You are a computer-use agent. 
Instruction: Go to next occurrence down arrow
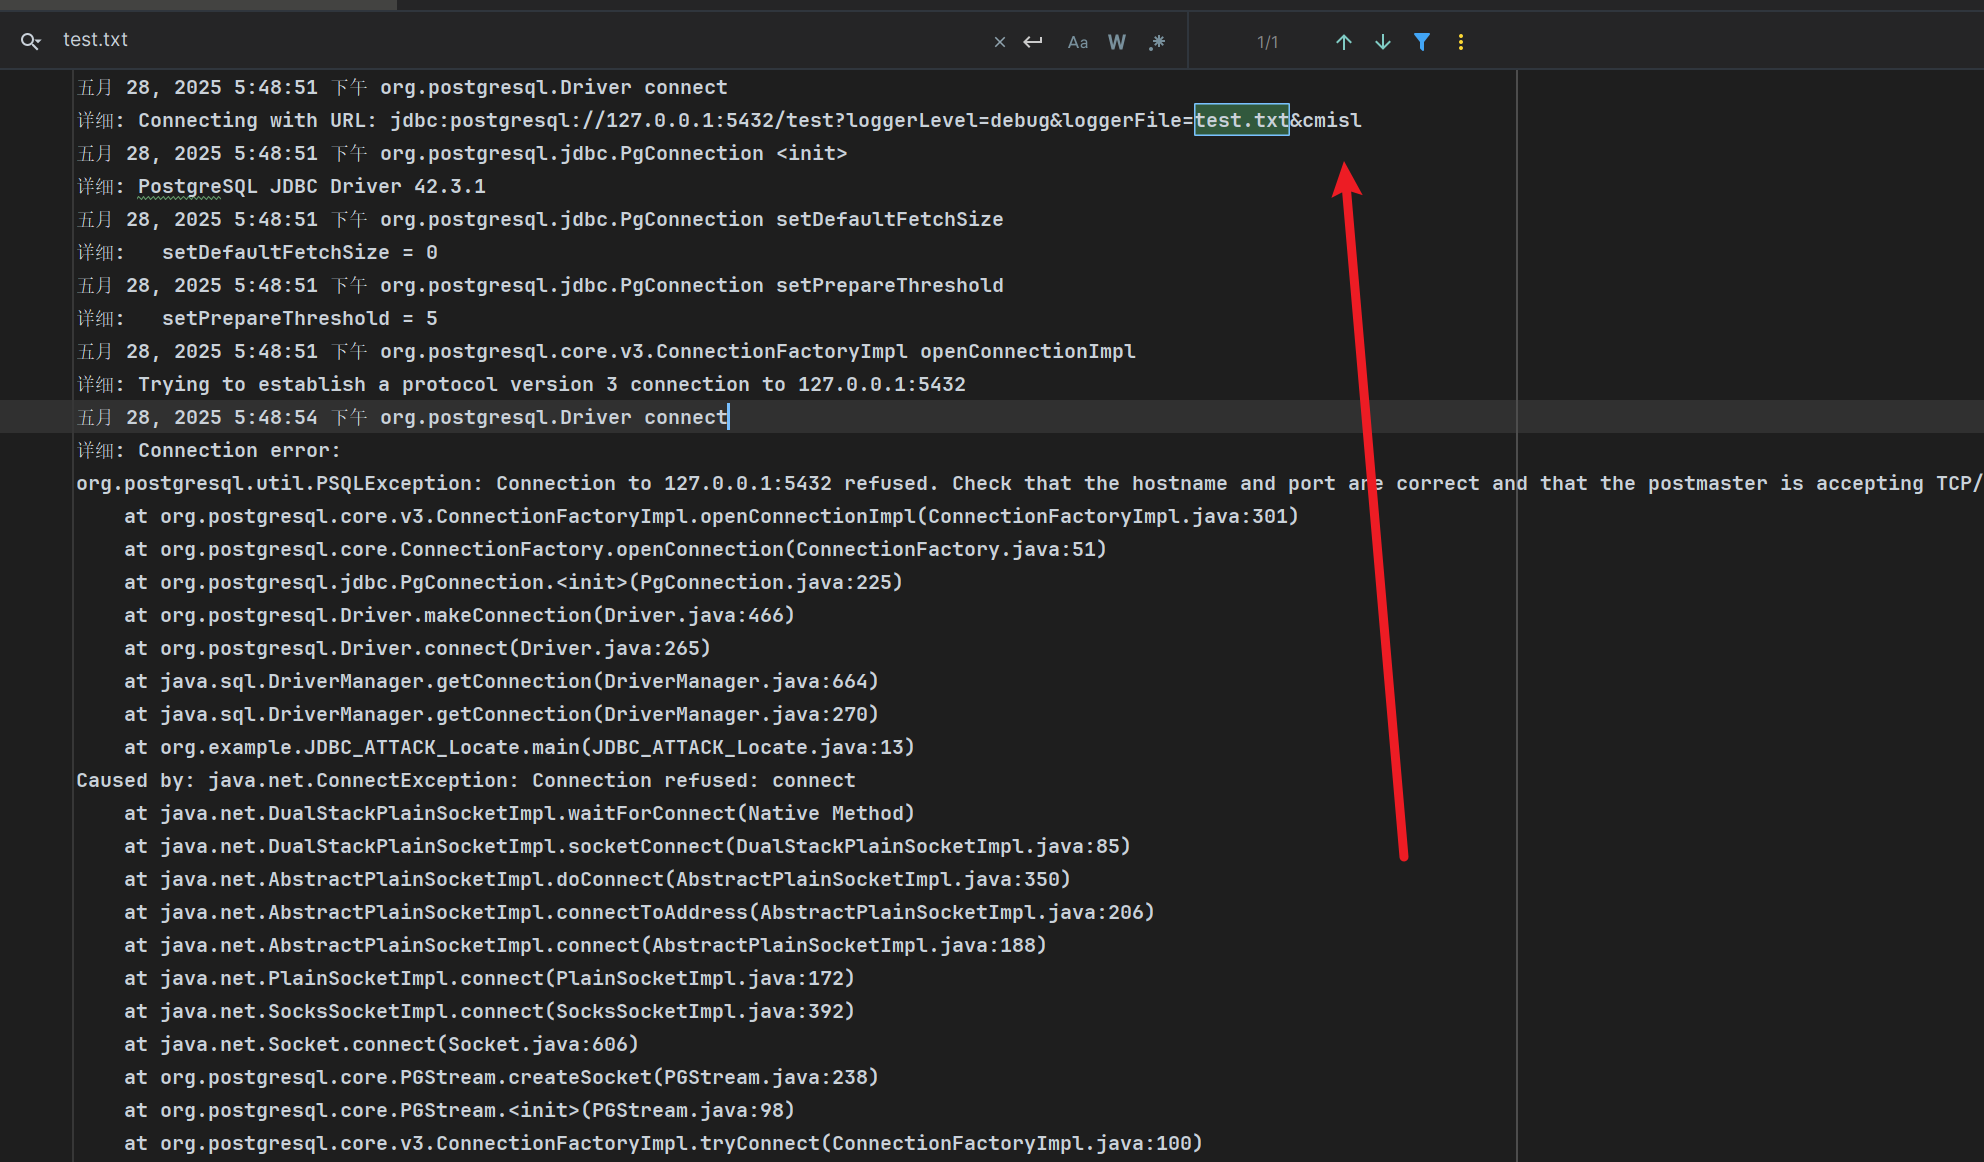click(x=1382, y=42)
